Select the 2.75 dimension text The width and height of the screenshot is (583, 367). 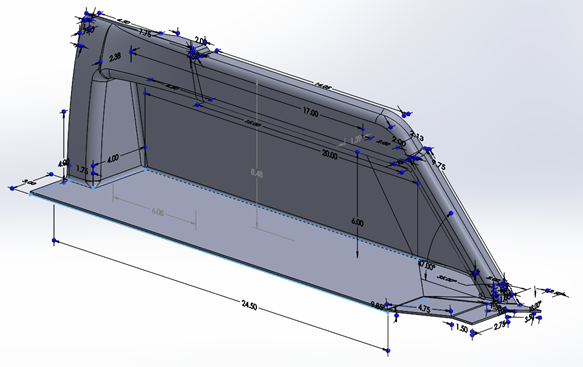[500, 325]
